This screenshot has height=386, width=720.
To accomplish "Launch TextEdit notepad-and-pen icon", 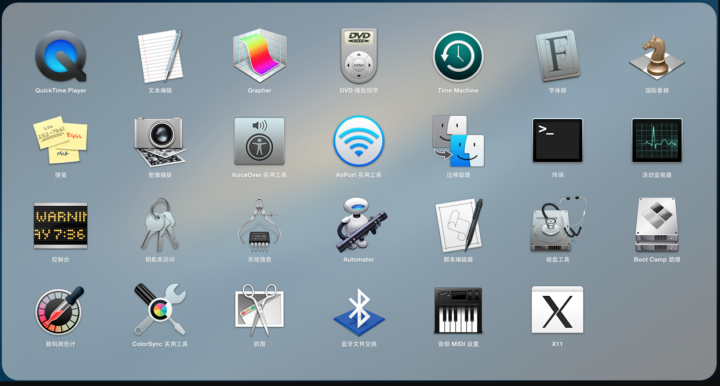I will (x=160, y=56).
